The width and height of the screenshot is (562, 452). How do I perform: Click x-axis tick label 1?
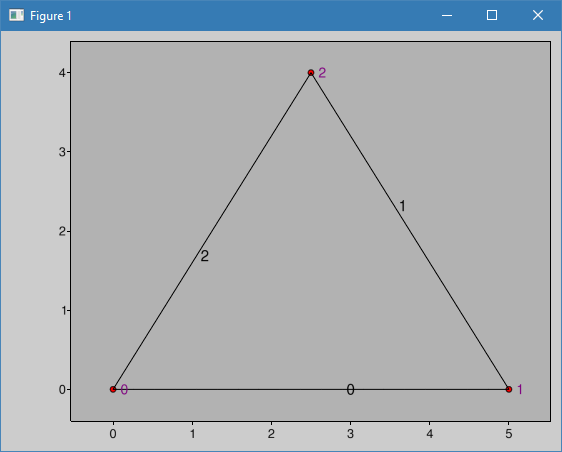[192, 434]
